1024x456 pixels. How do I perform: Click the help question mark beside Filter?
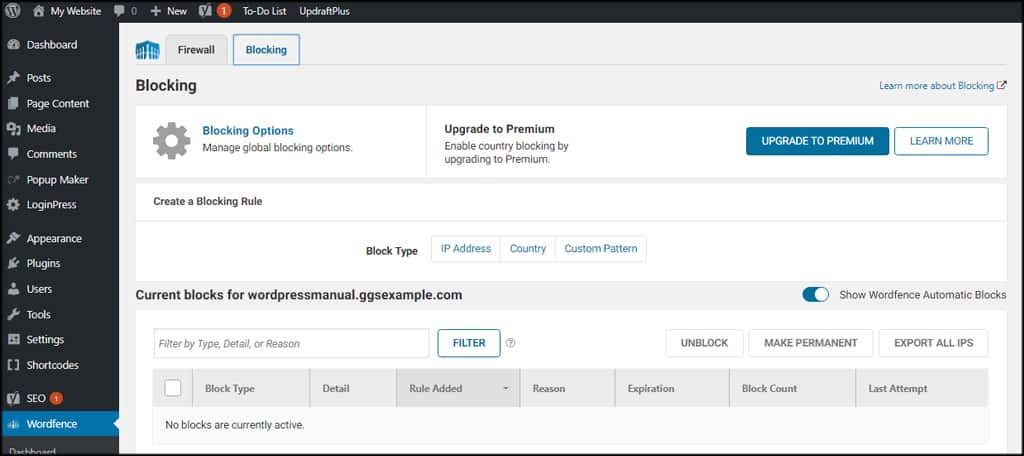[x=510, y=343]
